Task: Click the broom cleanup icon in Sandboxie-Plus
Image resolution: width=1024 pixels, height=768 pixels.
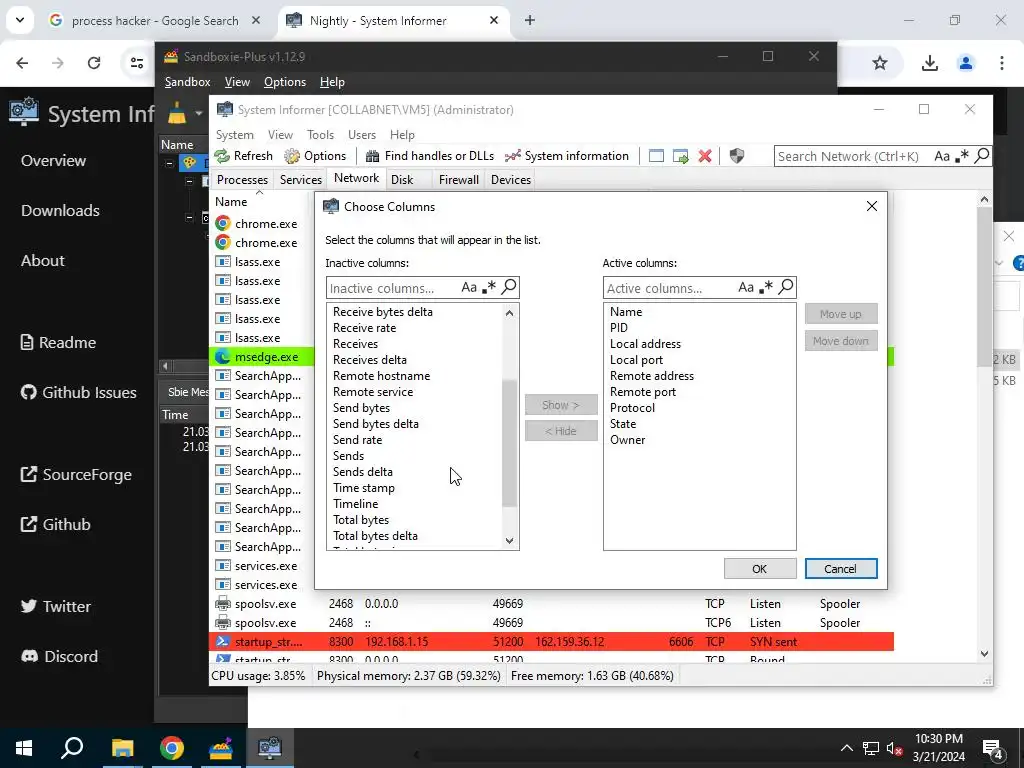Action: coord(177,114)
